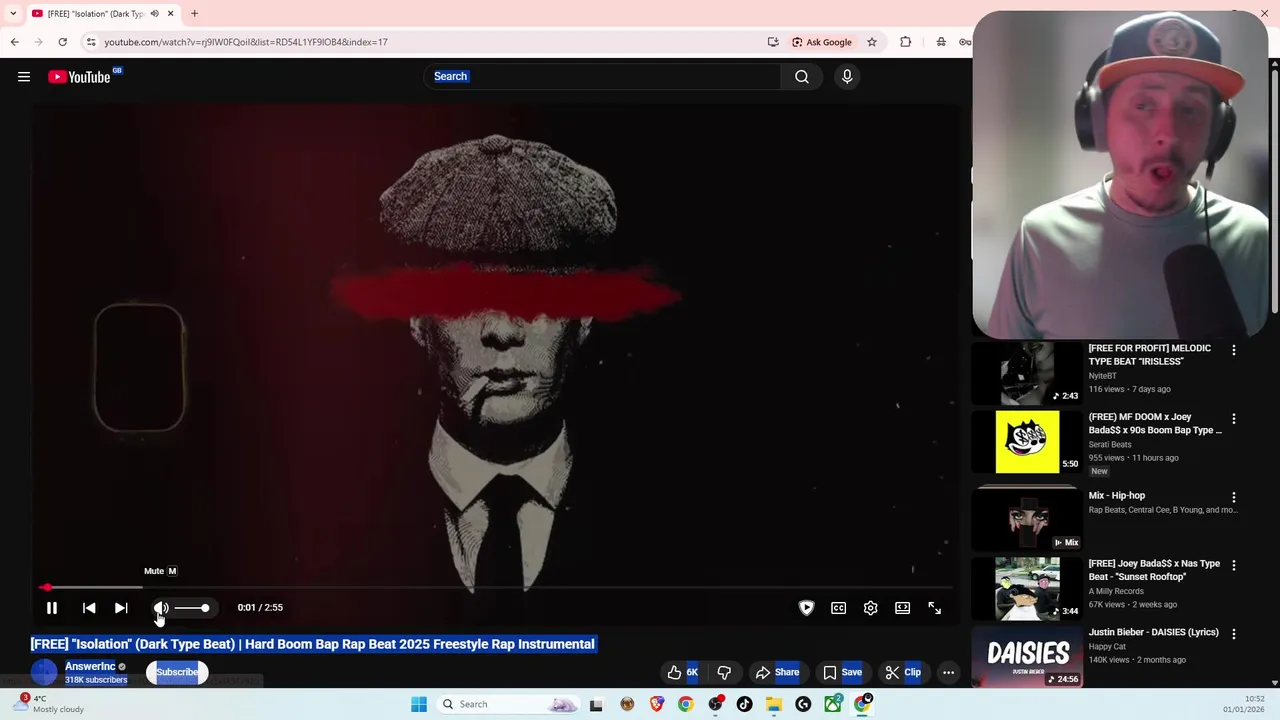Open the weather widget showing 4°C
The image size is (1280, 720).
[x=50, y=704]
